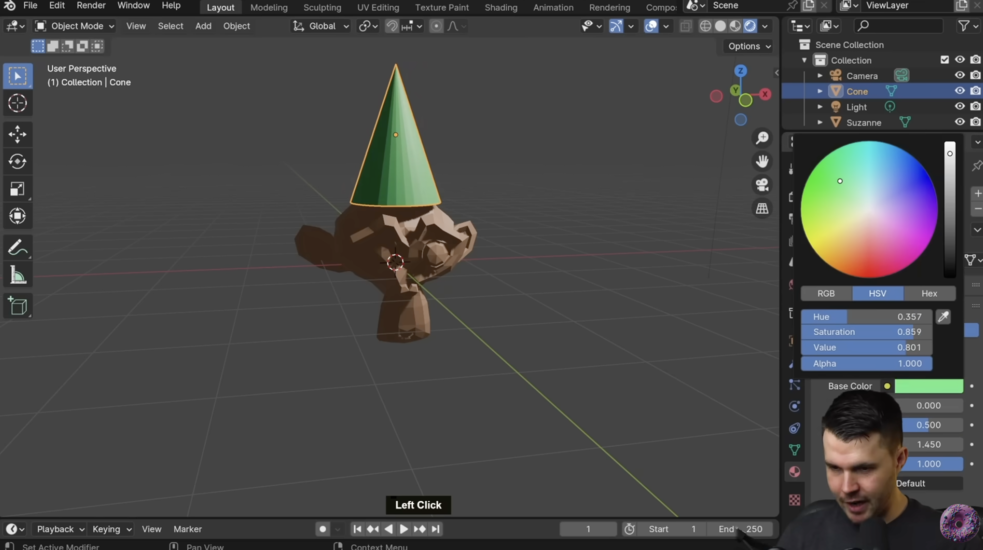Open the File menu
This screenshot has height=550, width=983.
click(x=30, y=6)
